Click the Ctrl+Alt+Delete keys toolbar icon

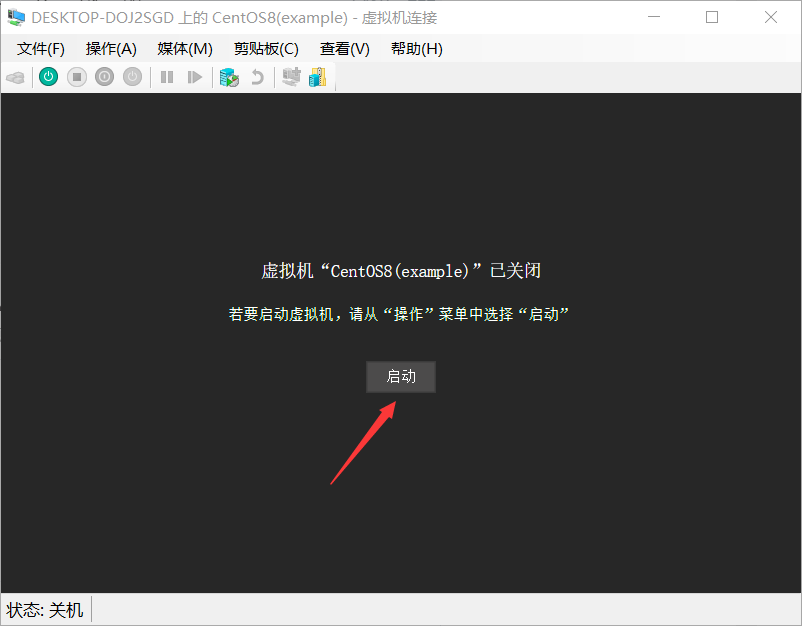[x=15, y=78]
